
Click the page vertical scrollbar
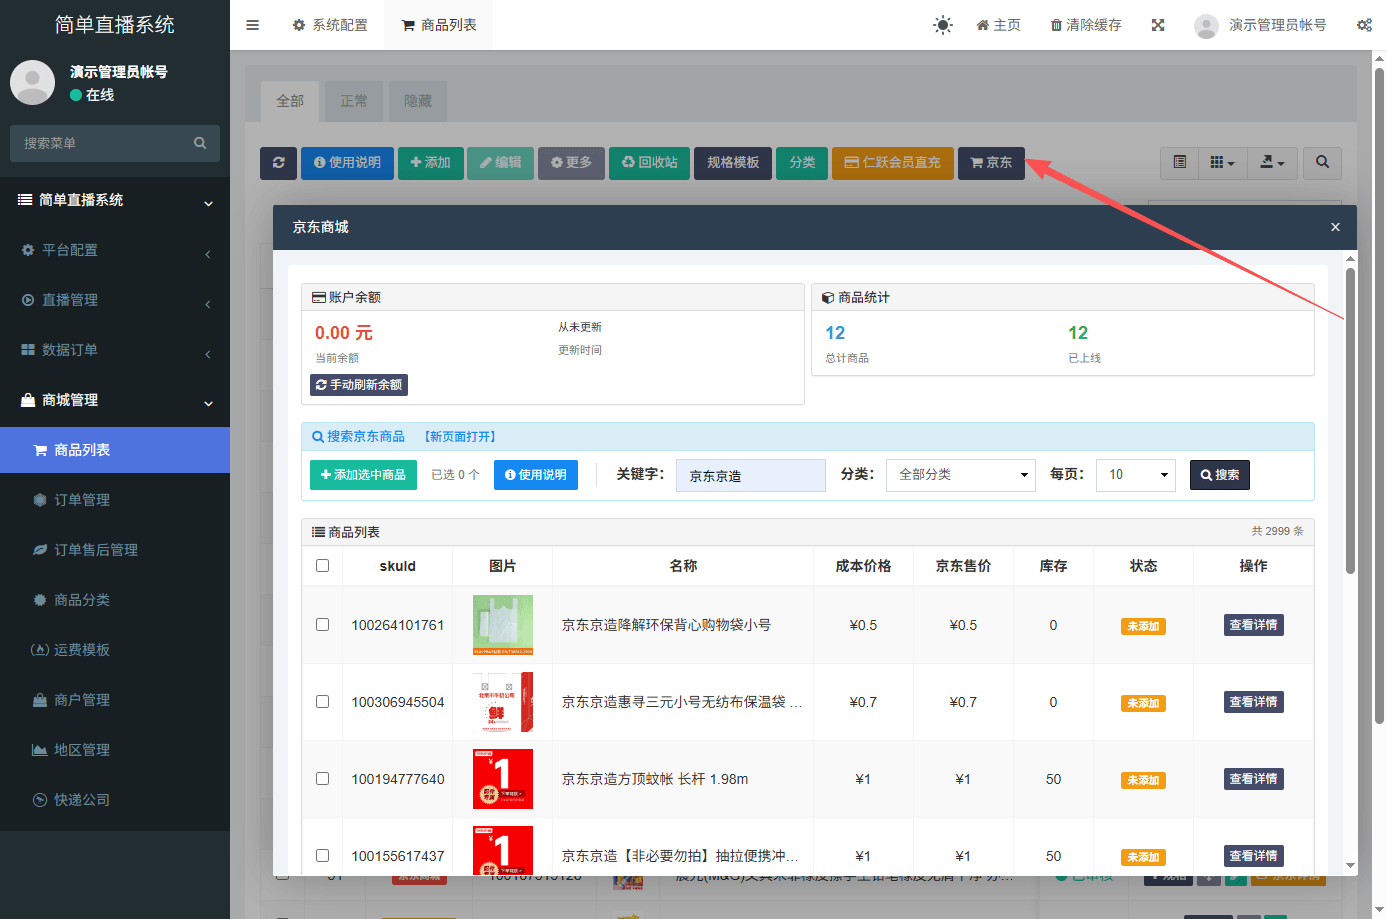1379,395
